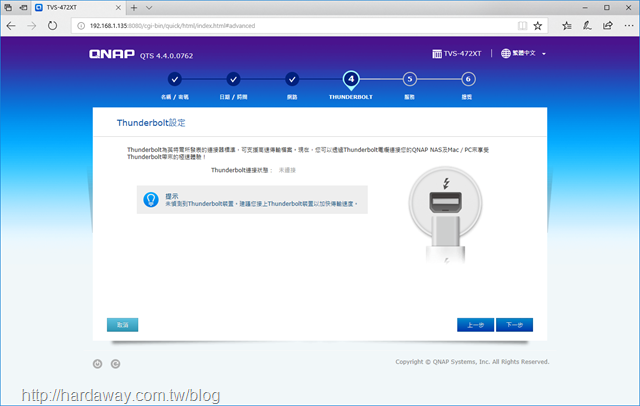The image size is (640, 406).
Task: Reload the current page
Action: (x=52, y=26)
